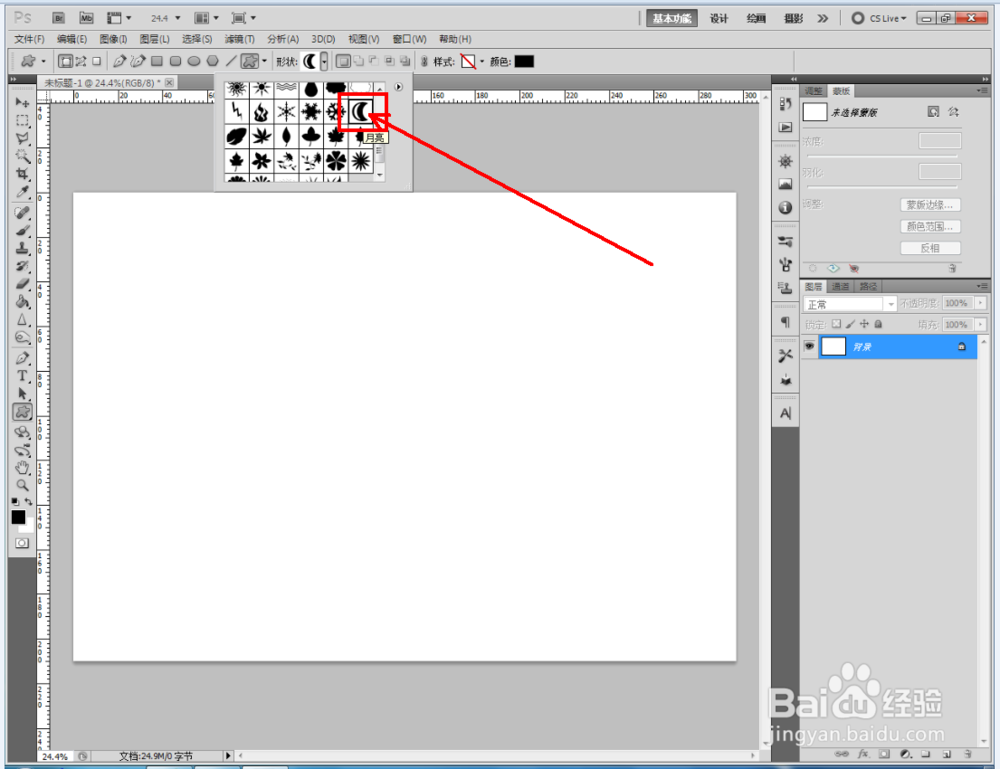
Task: Choose Line shape in options bar
Action: click(231, 61)
